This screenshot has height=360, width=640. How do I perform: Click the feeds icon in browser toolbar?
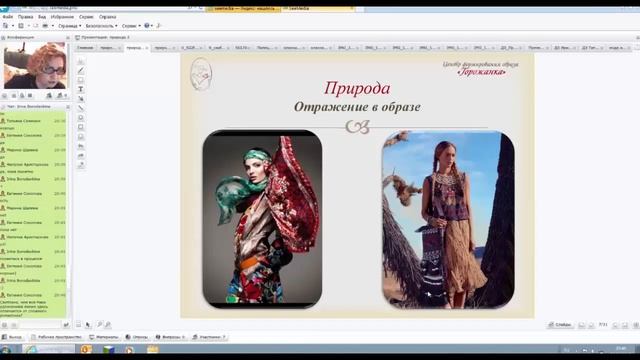[x=21, y=26]
